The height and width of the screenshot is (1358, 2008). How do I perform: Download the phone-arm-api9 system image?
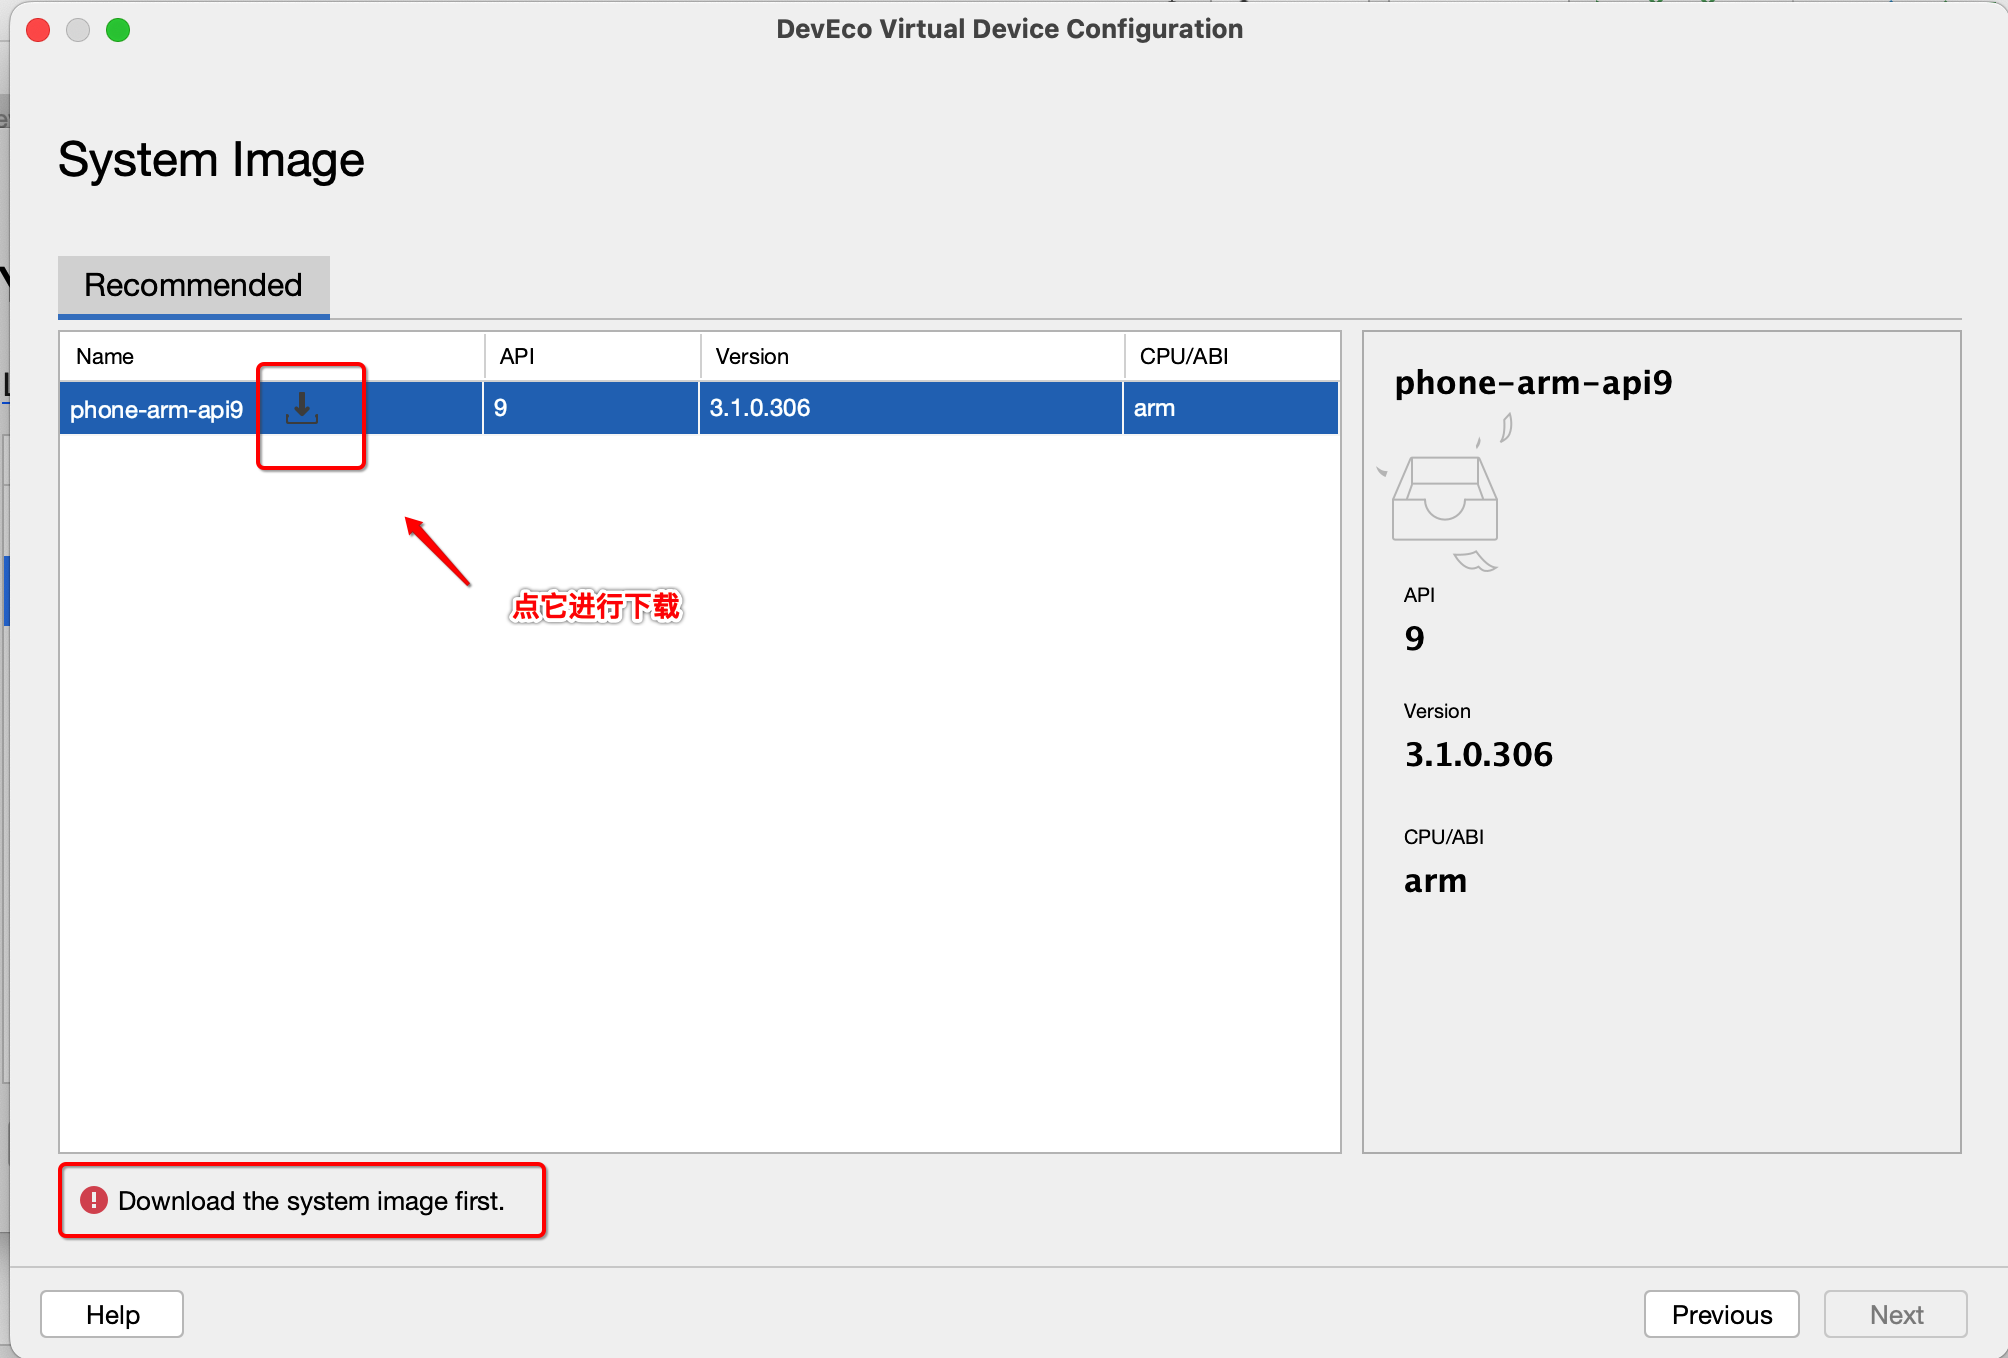pos(302,408)
